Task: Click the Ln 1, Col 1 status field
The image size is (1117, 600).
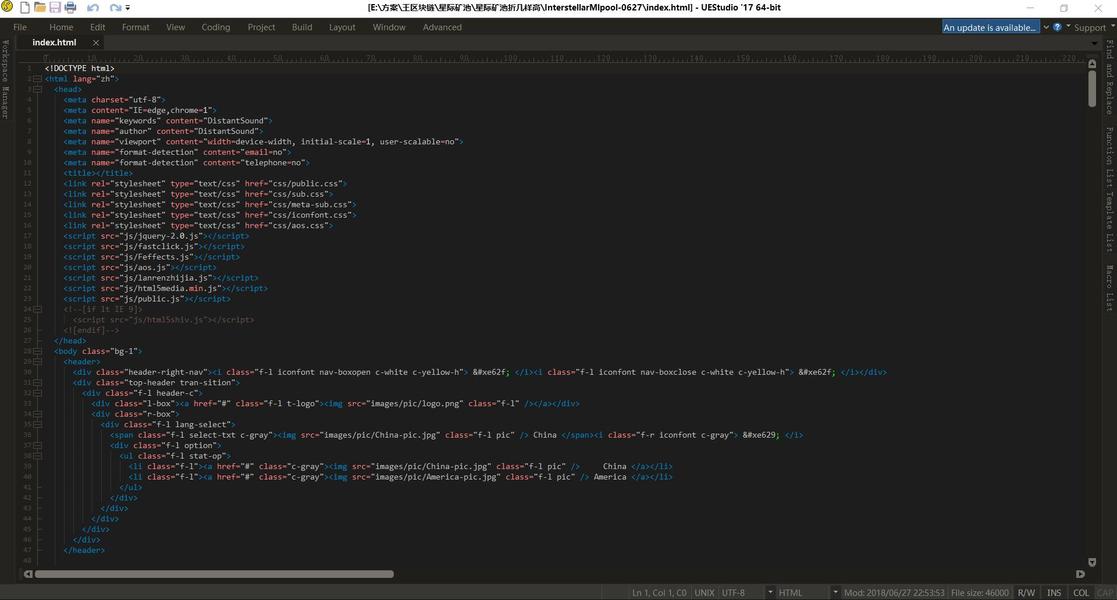Action: (x=659, y=593)
